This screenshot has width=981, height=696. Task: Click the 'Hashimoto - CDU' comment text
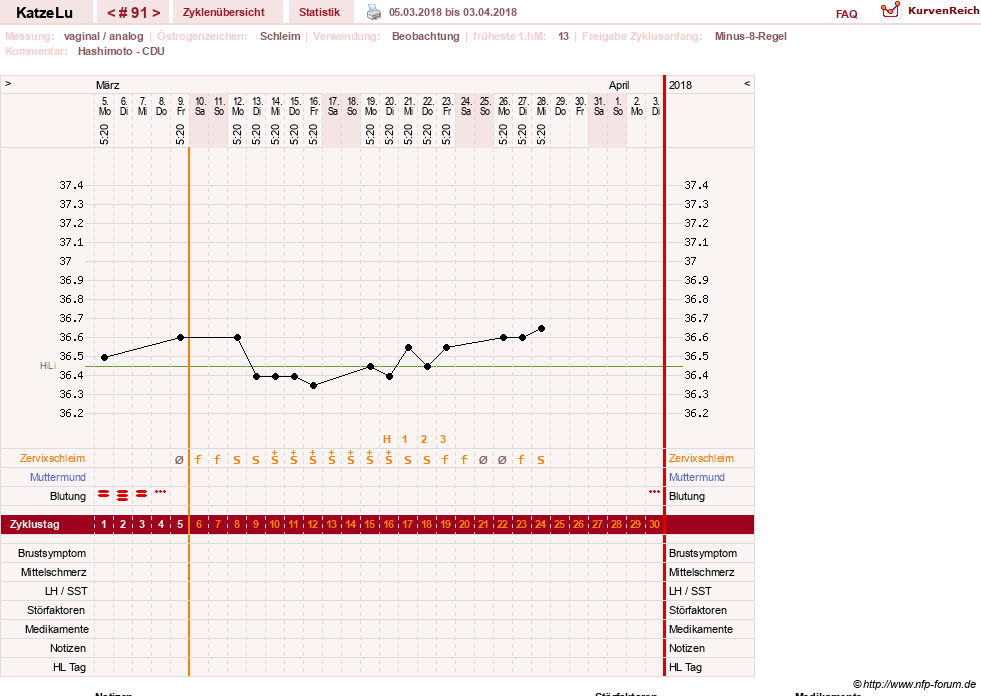[x=121, y=51]
